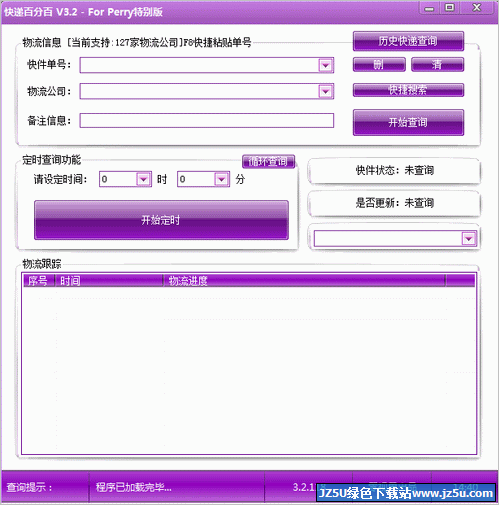This screenshot has height=505, width=499.
Task: Open the hours (时) dropdown
Action: point(144,179)
